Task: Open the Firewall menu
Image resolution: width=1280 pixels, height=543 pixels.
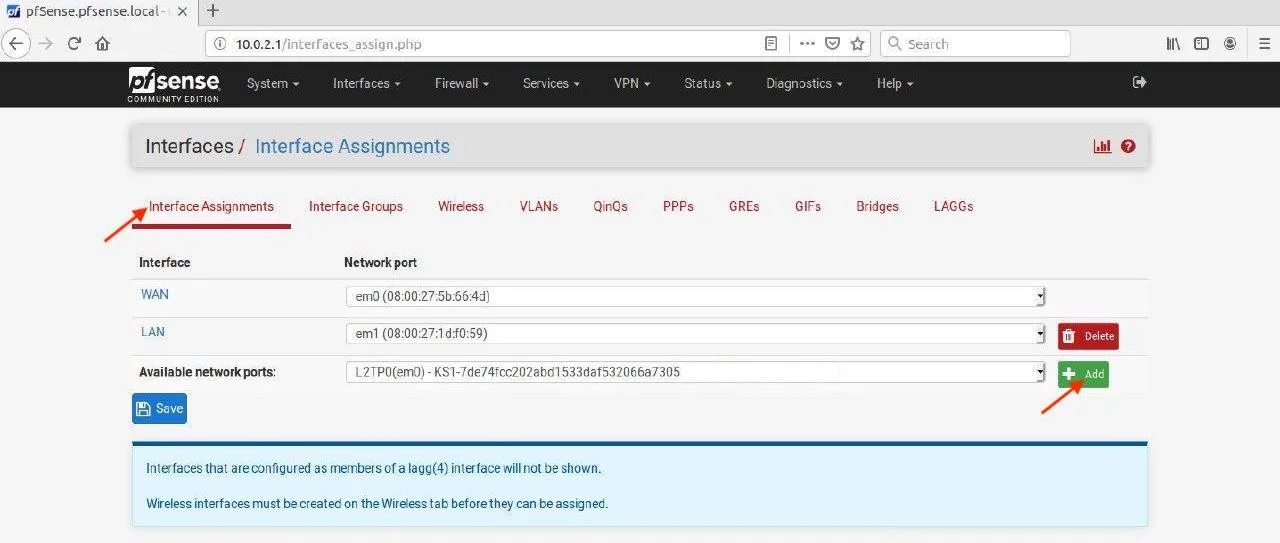Action: tap(461, 84)
